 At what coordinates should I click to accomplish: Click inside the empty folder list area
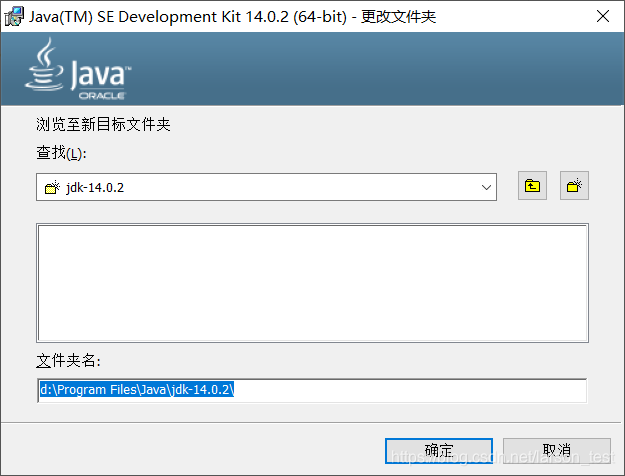point(312,283)
